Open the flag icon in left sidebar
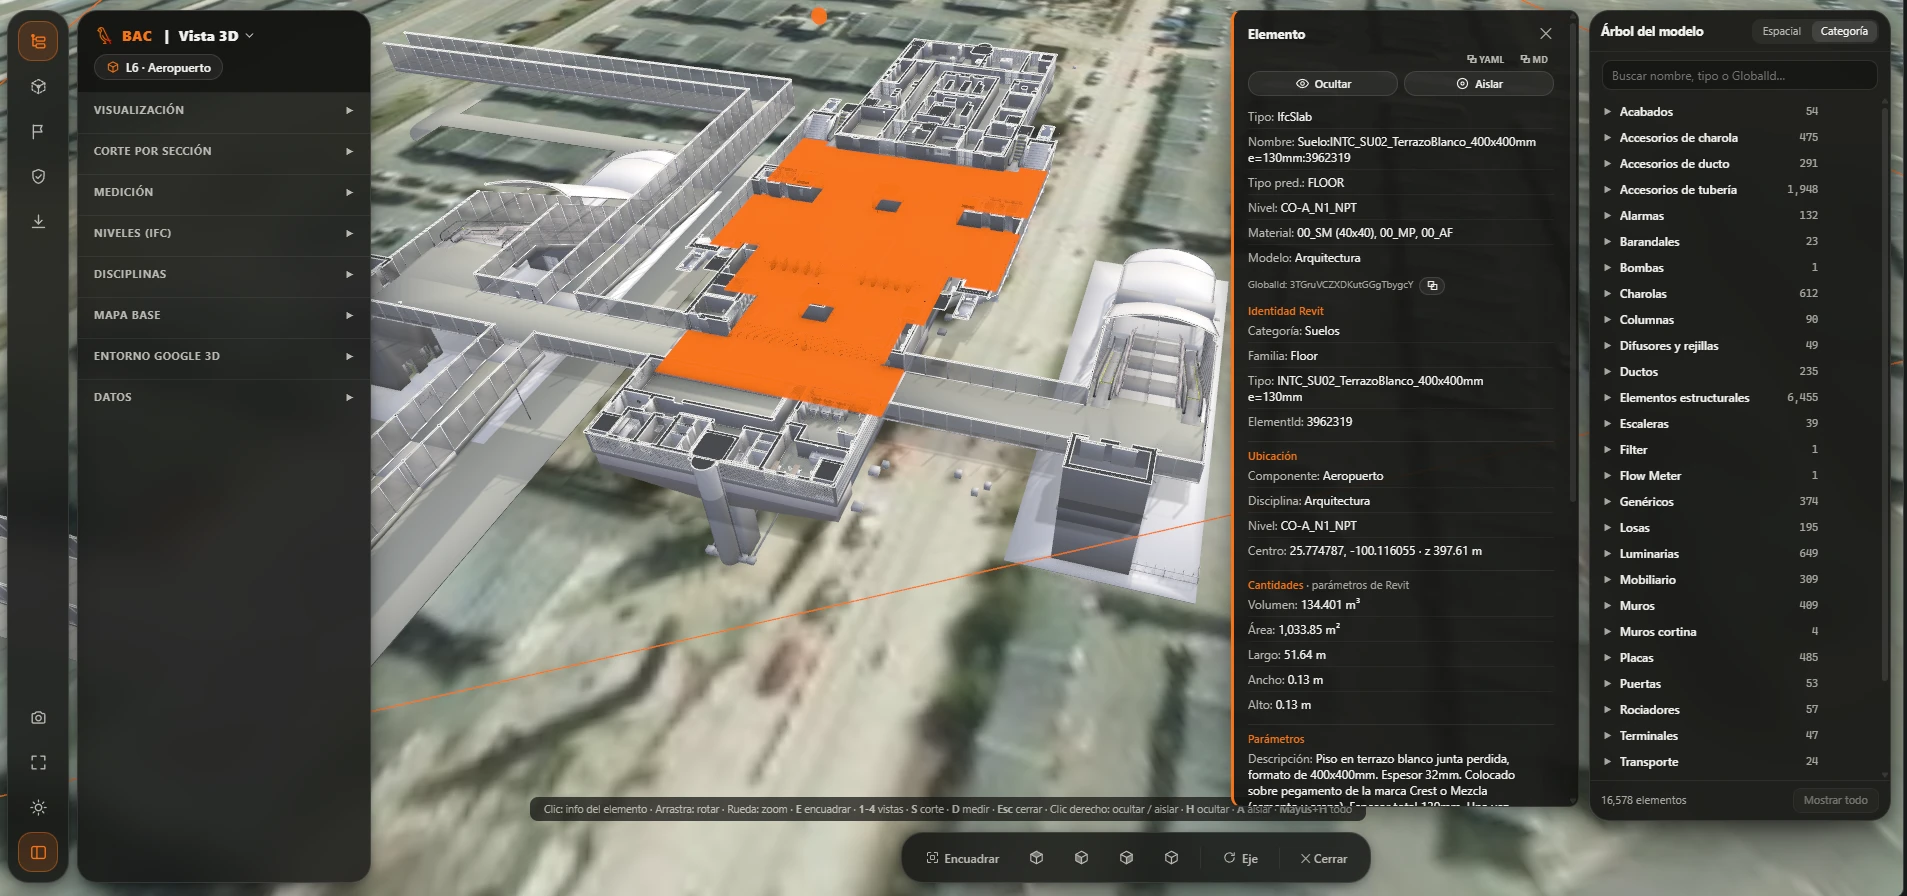Screen dimensions: 1907x896 (38, 132)
